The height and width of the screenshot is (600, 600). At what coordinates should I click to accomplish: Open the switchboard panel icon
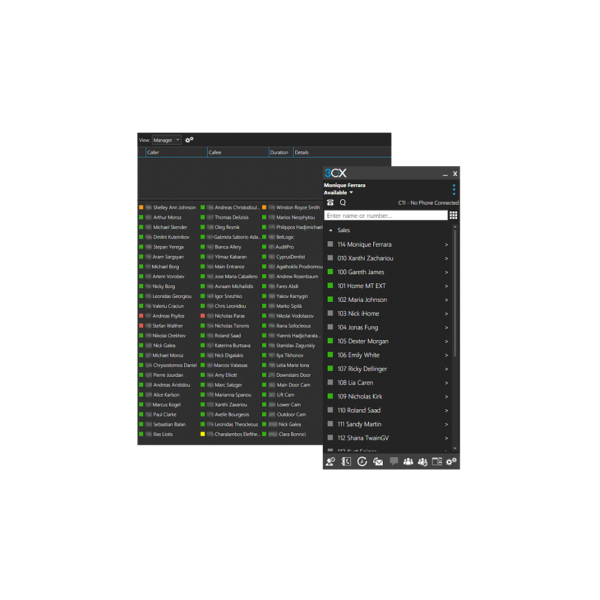[437, 461]
